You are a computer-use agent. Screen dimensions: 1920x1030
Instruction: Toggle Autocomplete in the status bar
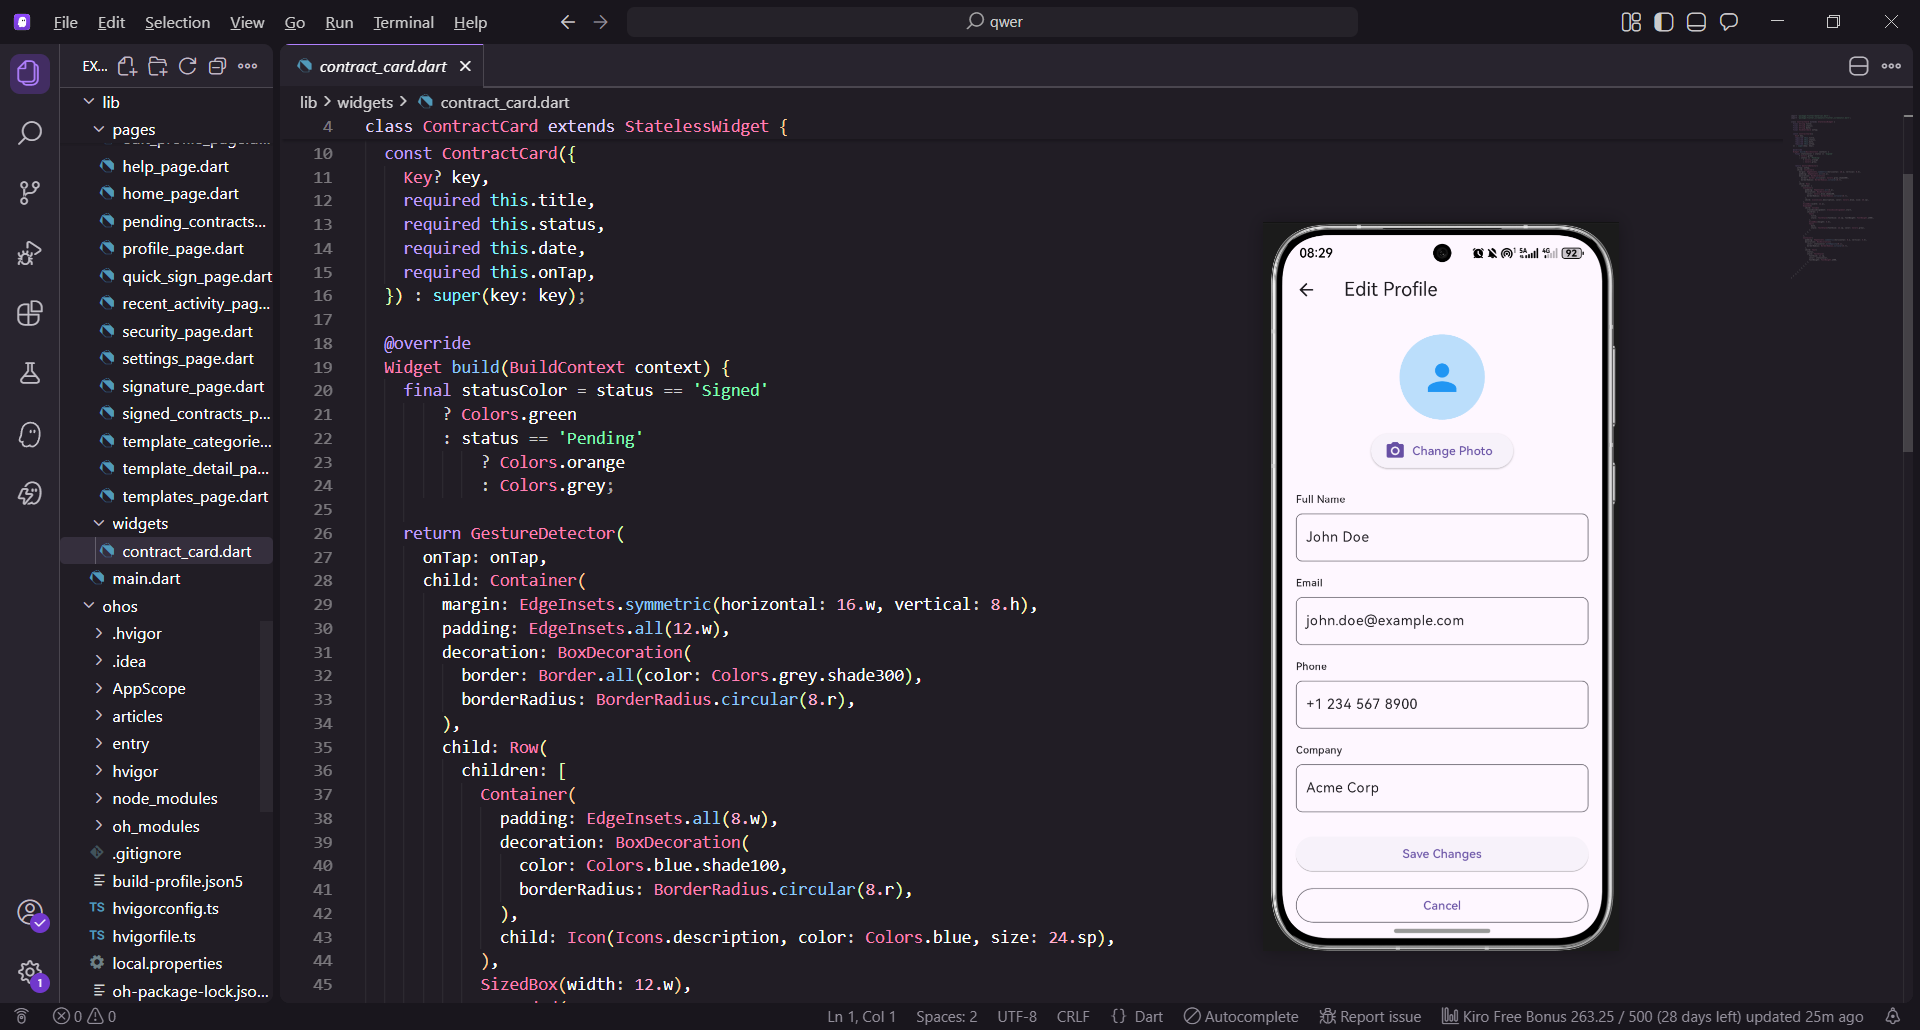1241,1016
